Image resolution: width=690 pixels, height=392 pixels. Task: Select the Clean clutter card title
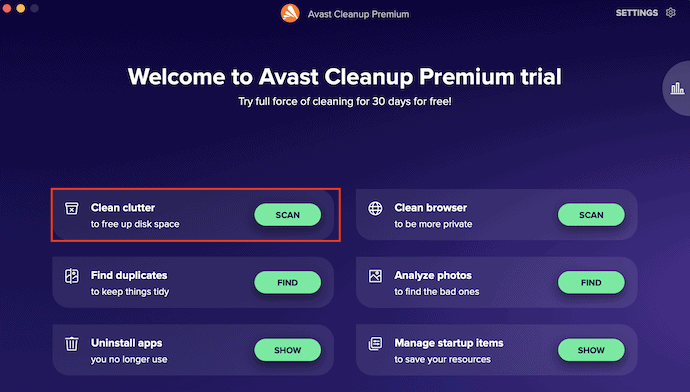[123, 208]
